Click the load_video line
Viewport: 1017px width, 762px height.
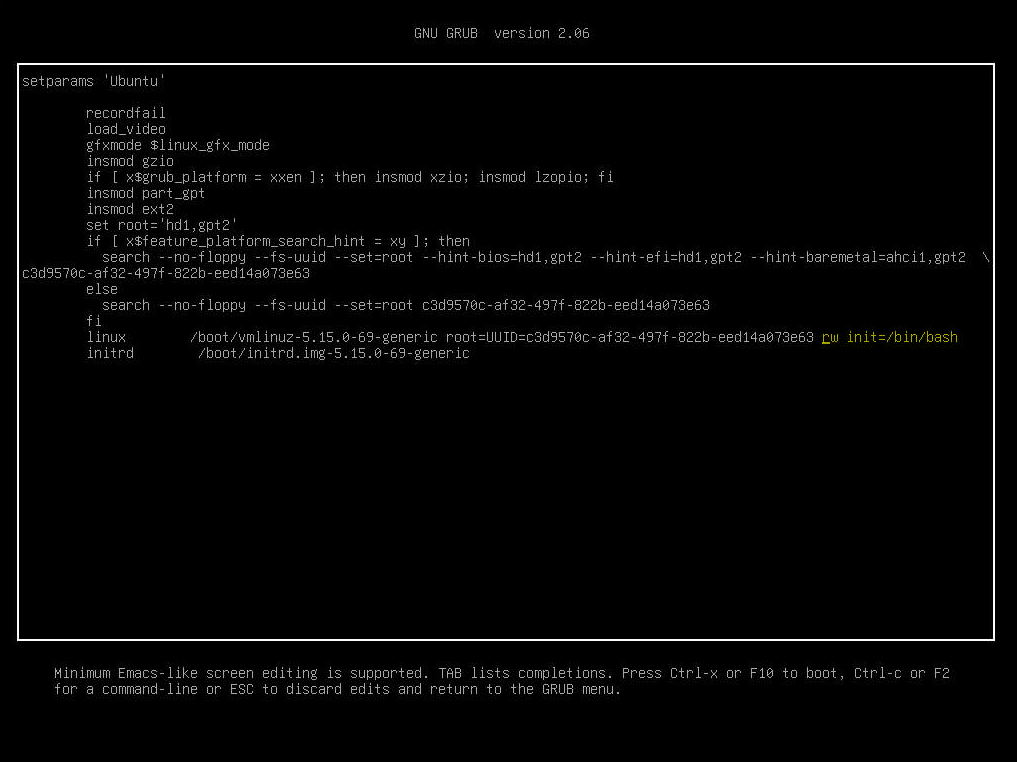(126, 129)
